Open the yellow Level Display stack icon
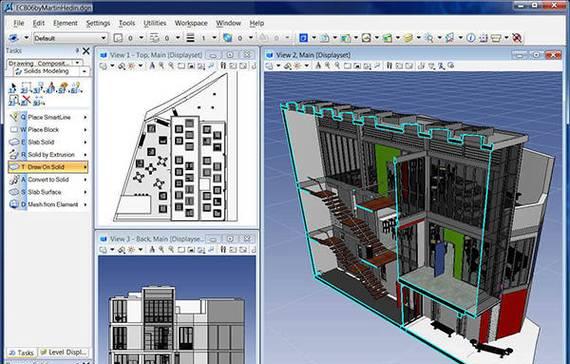The width and height of the screenshot is (570, 364). point(409,38)
